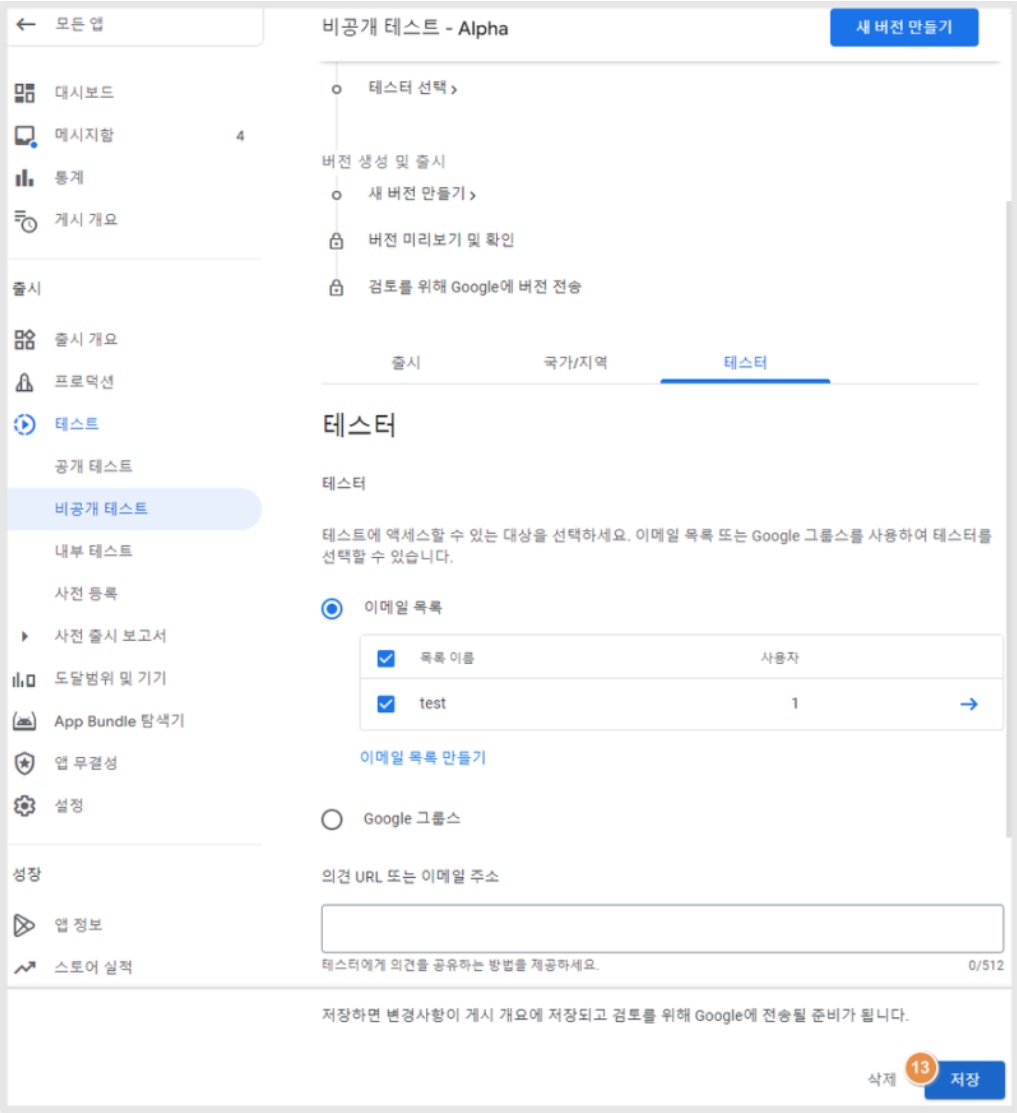Click 검토를 위해 Google에 버전 전송 step
The height and width of the screenshot is (1113, 1017).
click(474, 287)
